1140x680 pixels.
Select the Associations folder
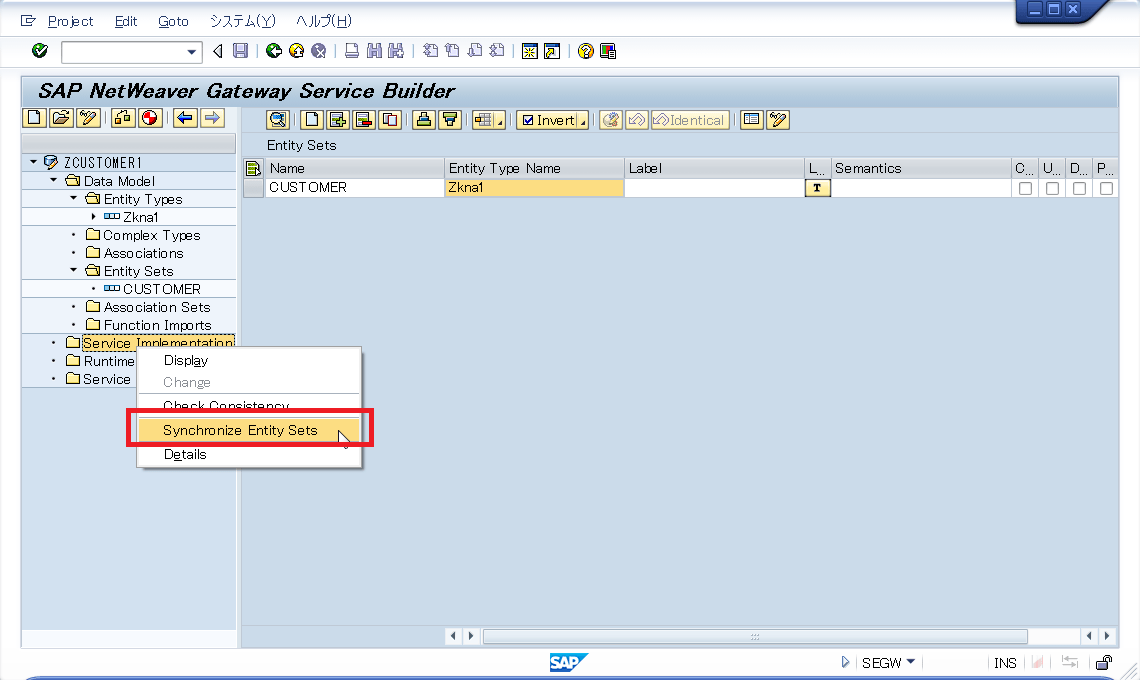[x=143, y=253]
